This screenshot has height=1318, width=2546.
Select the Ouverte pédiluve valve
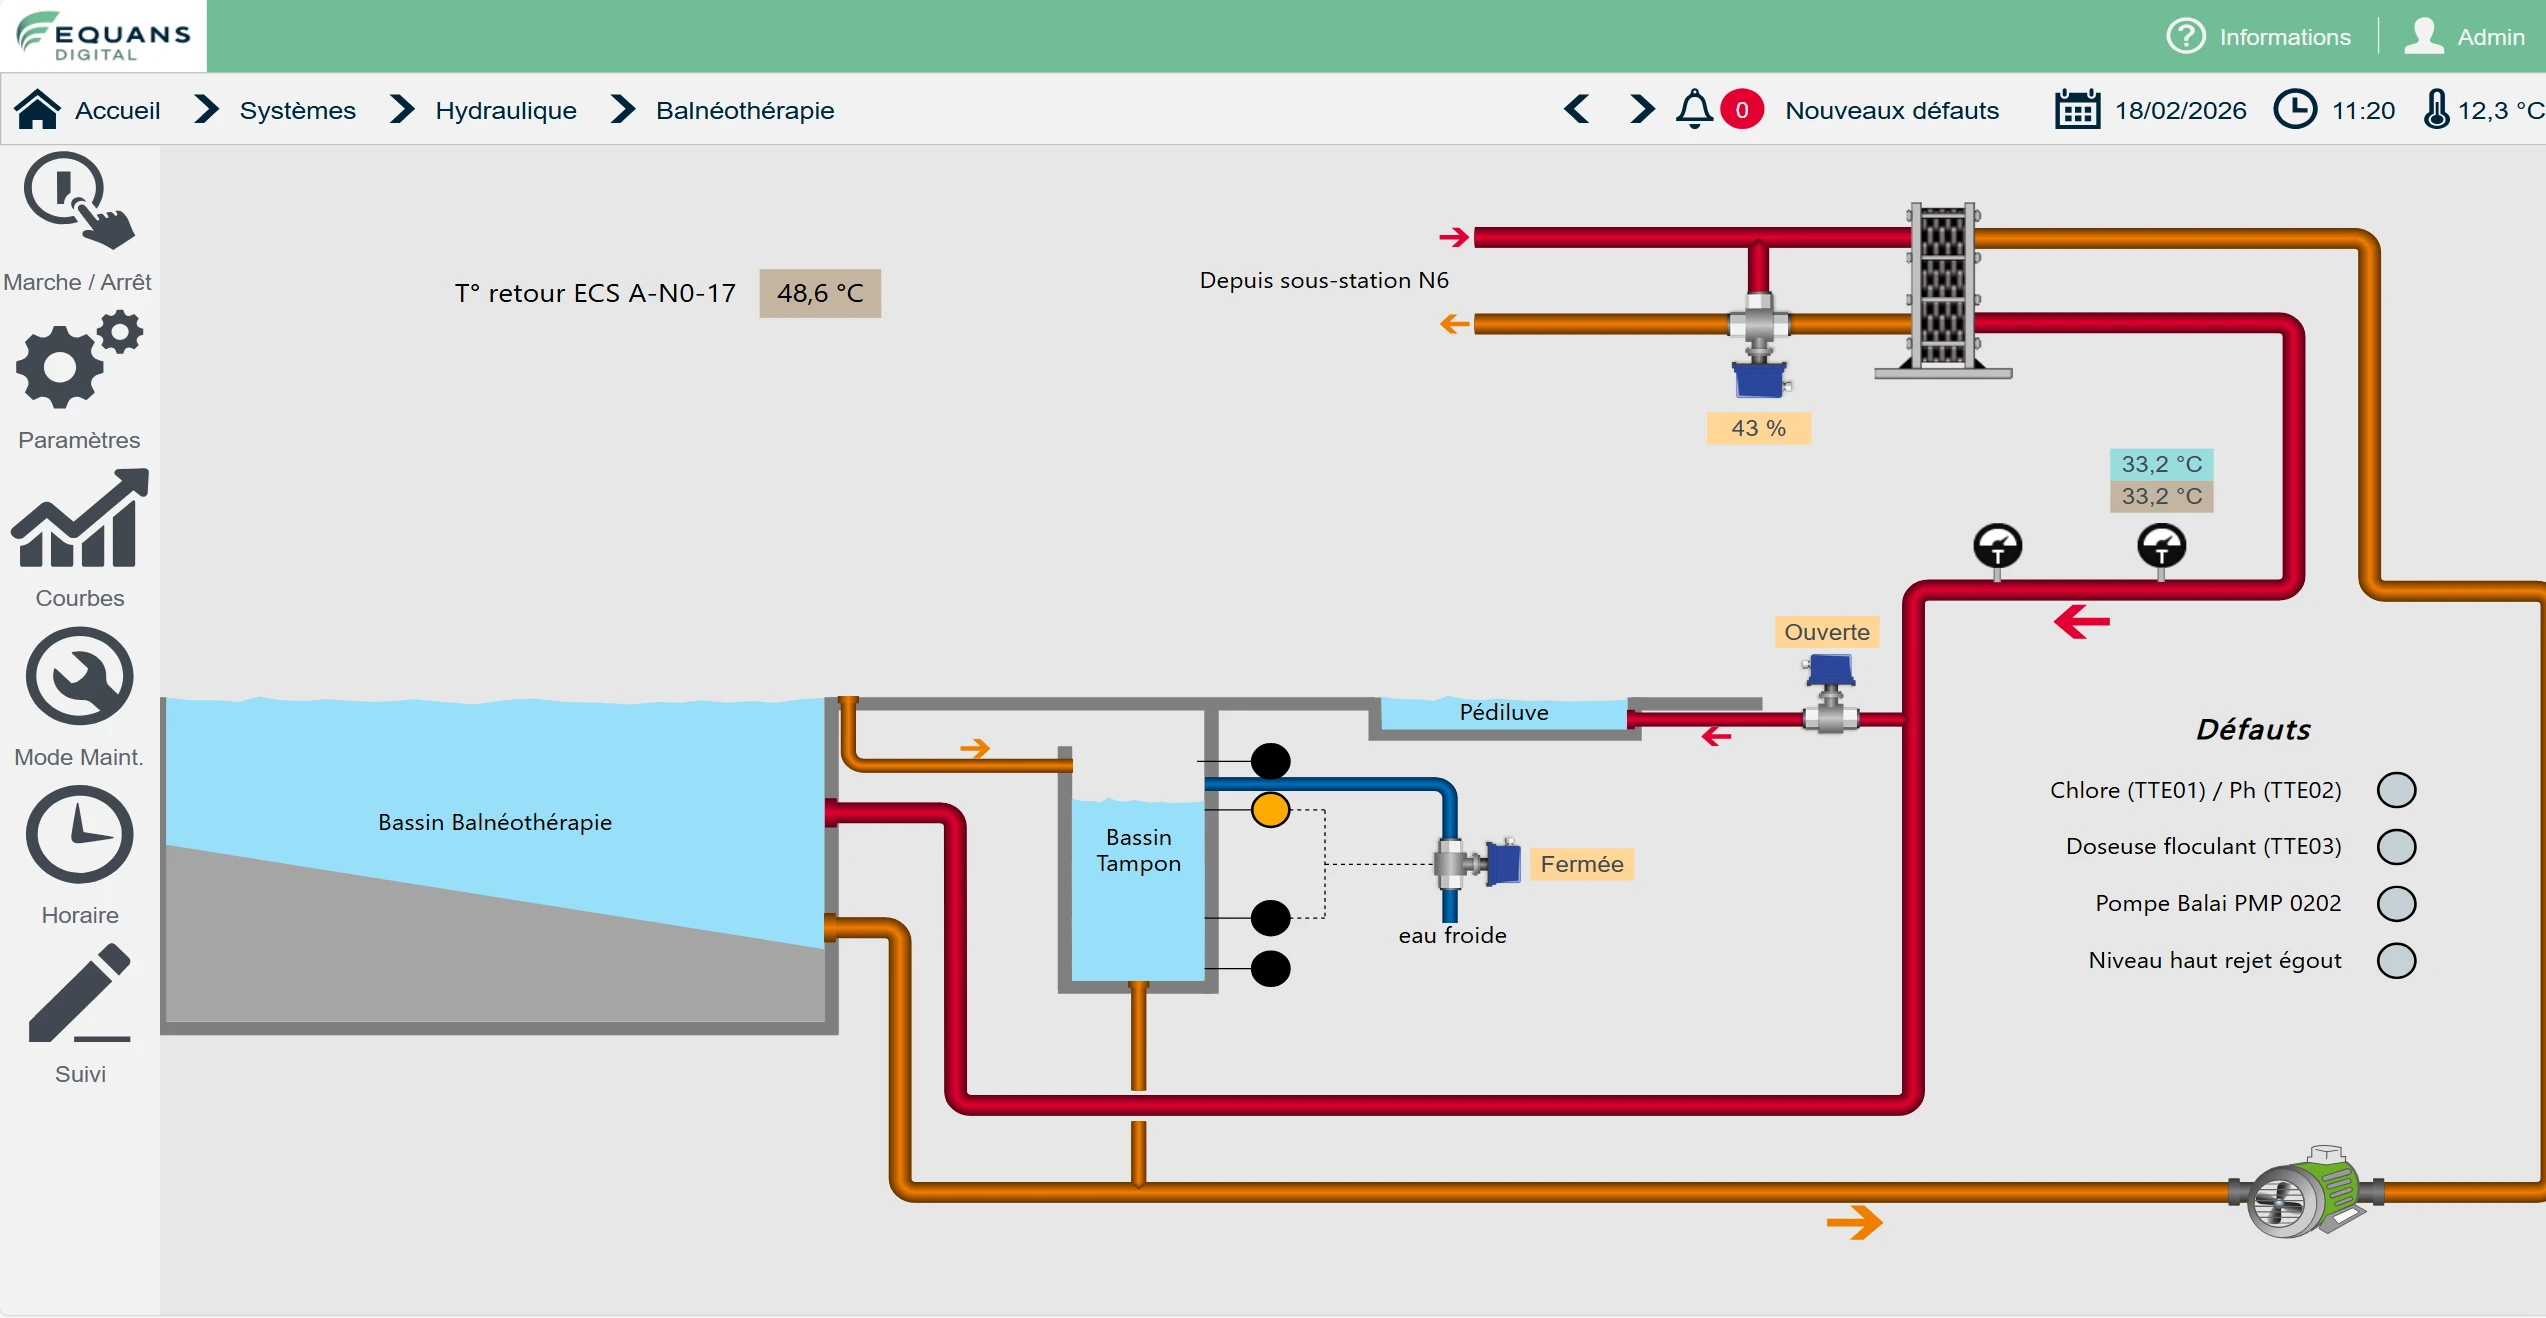tap(1830, 693)
